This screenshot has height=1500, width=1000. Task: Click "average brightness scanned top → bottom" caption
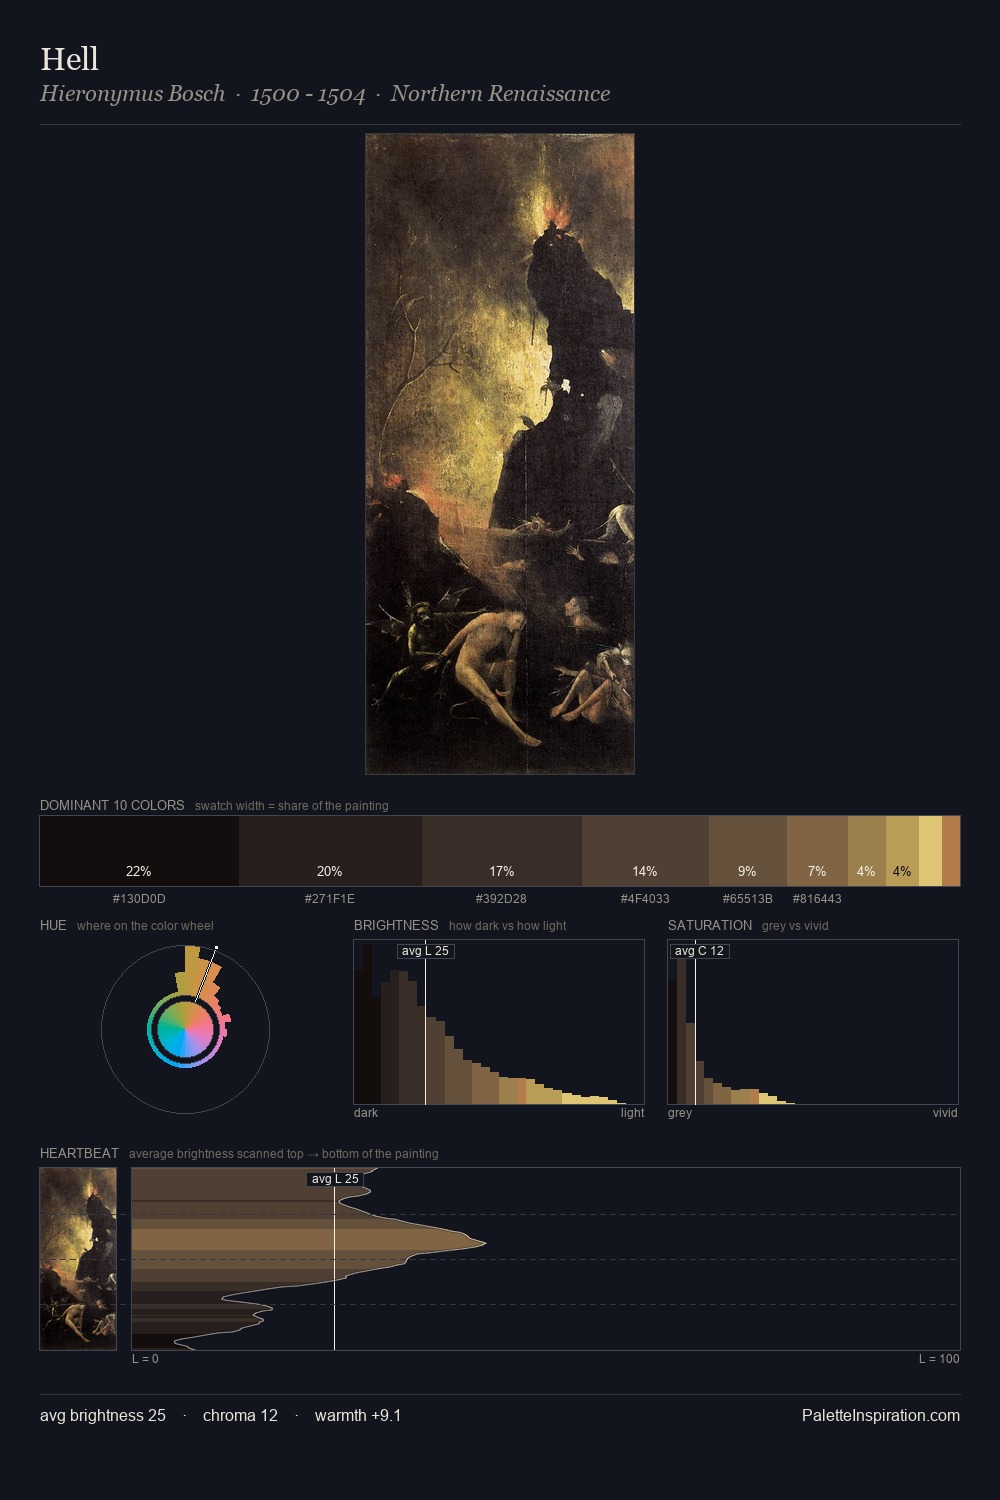(x=283, y=1154)
